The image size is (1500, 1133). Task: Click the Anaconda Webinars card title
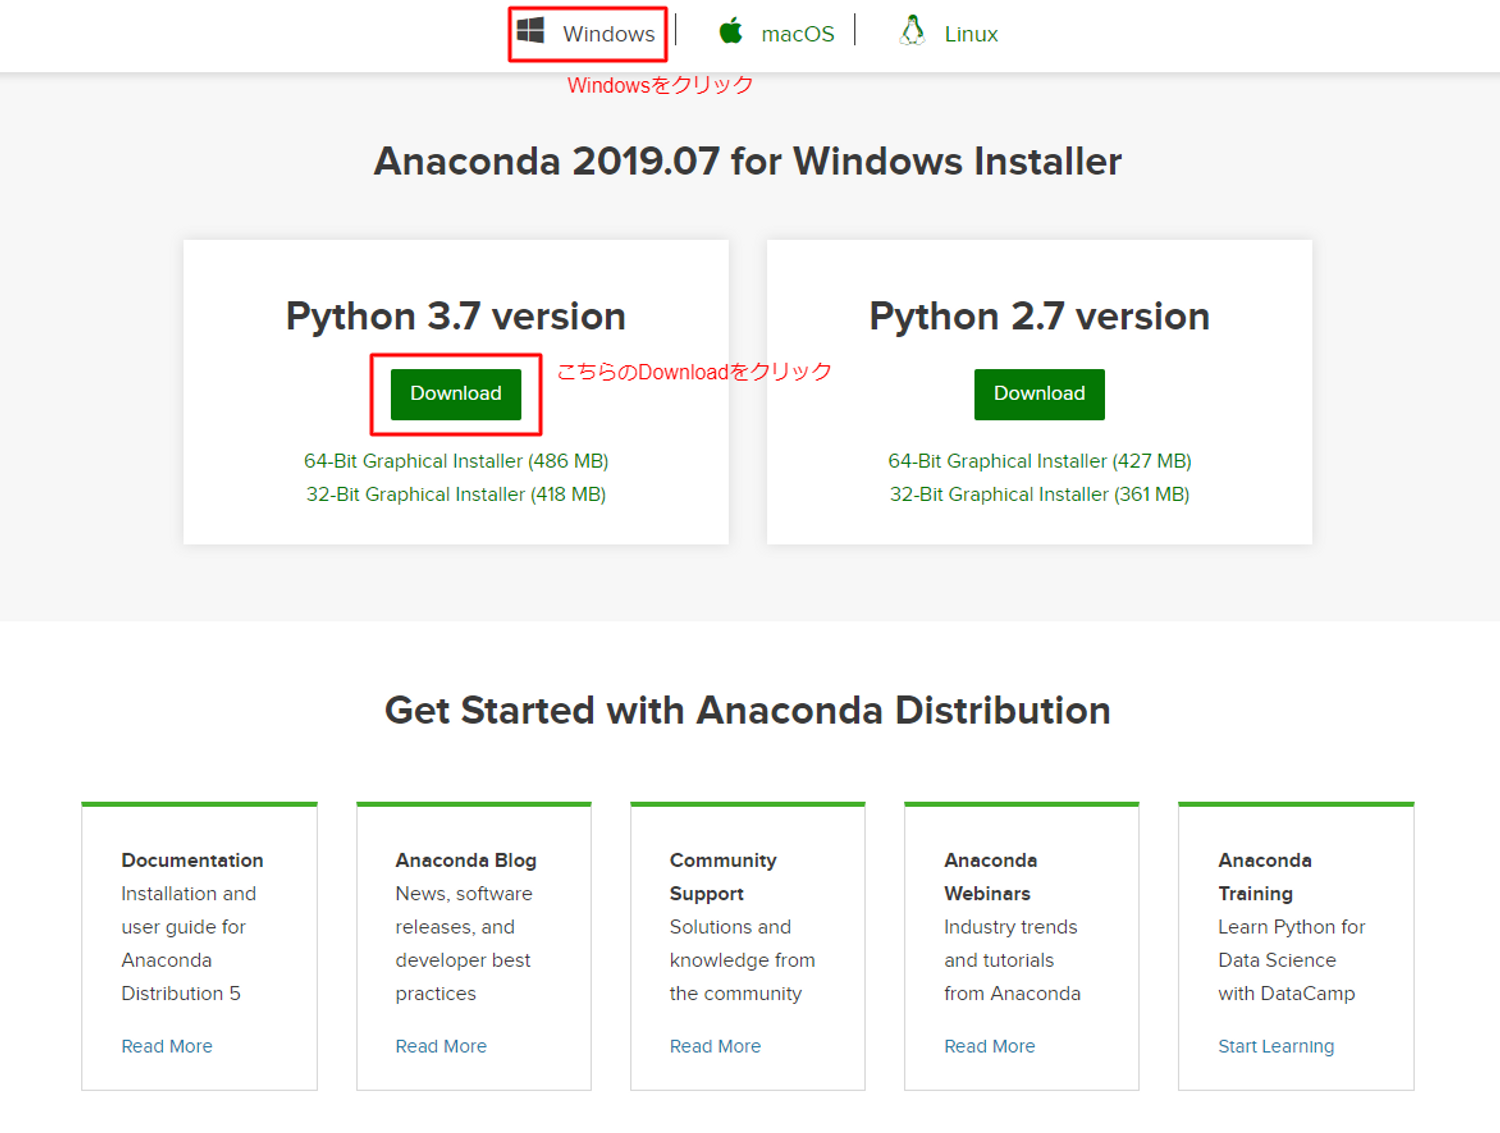[991, 877]
